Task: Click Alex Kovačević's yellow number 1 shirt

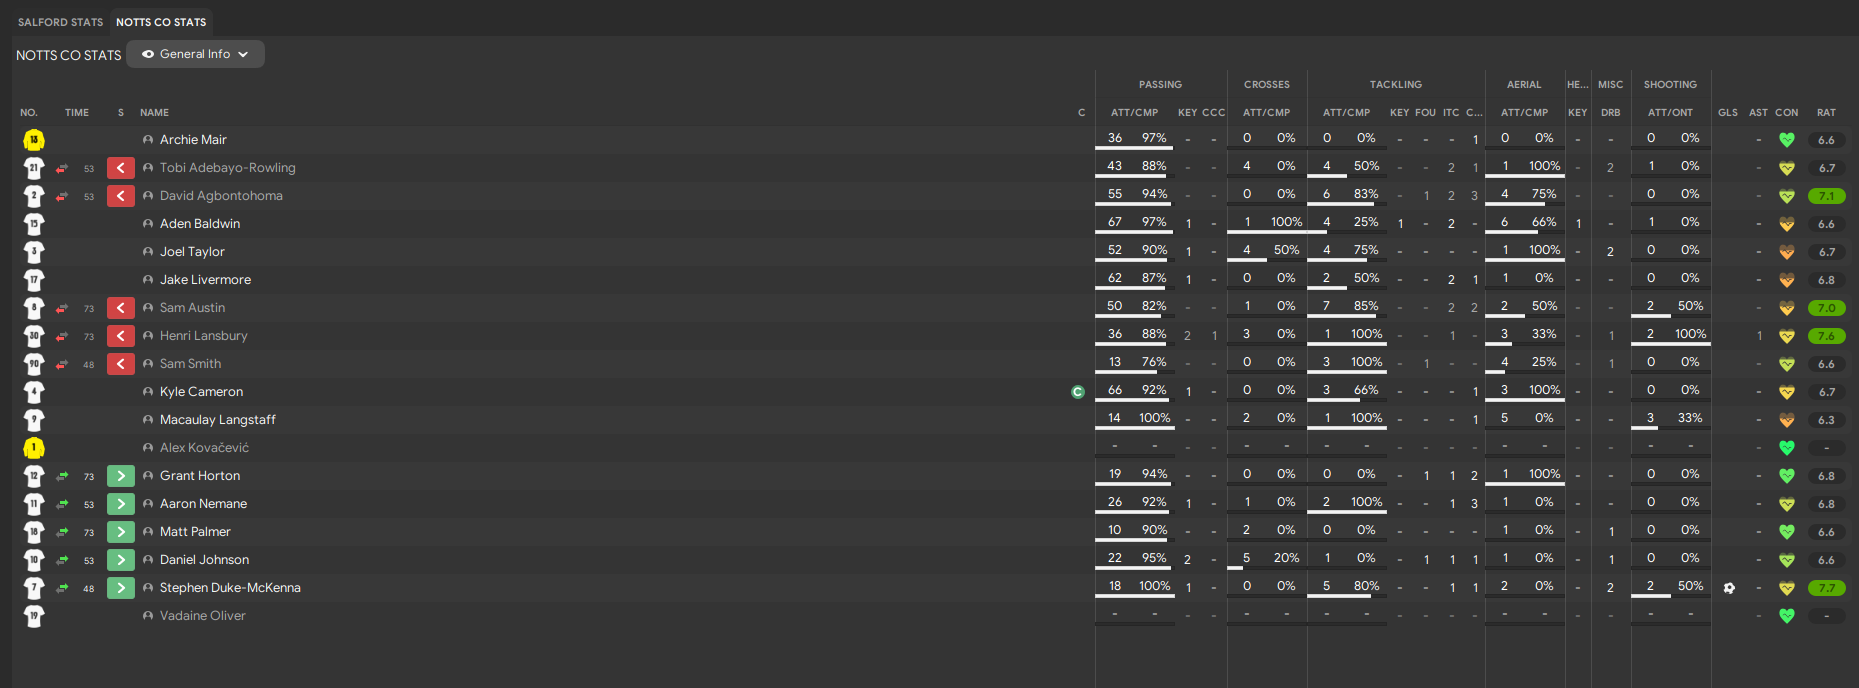Action: 34,448
